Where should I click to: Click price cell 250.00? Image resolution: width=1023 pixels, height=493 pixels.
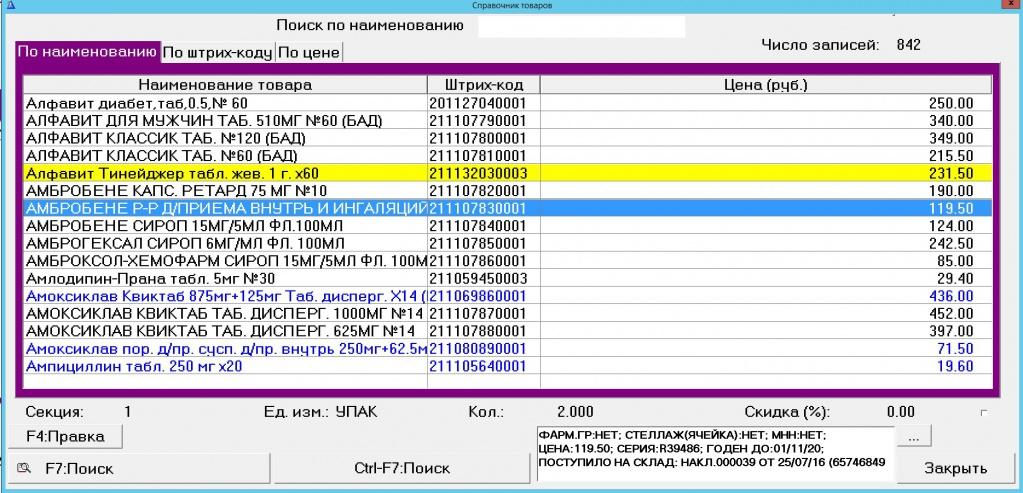coord(766,103)
